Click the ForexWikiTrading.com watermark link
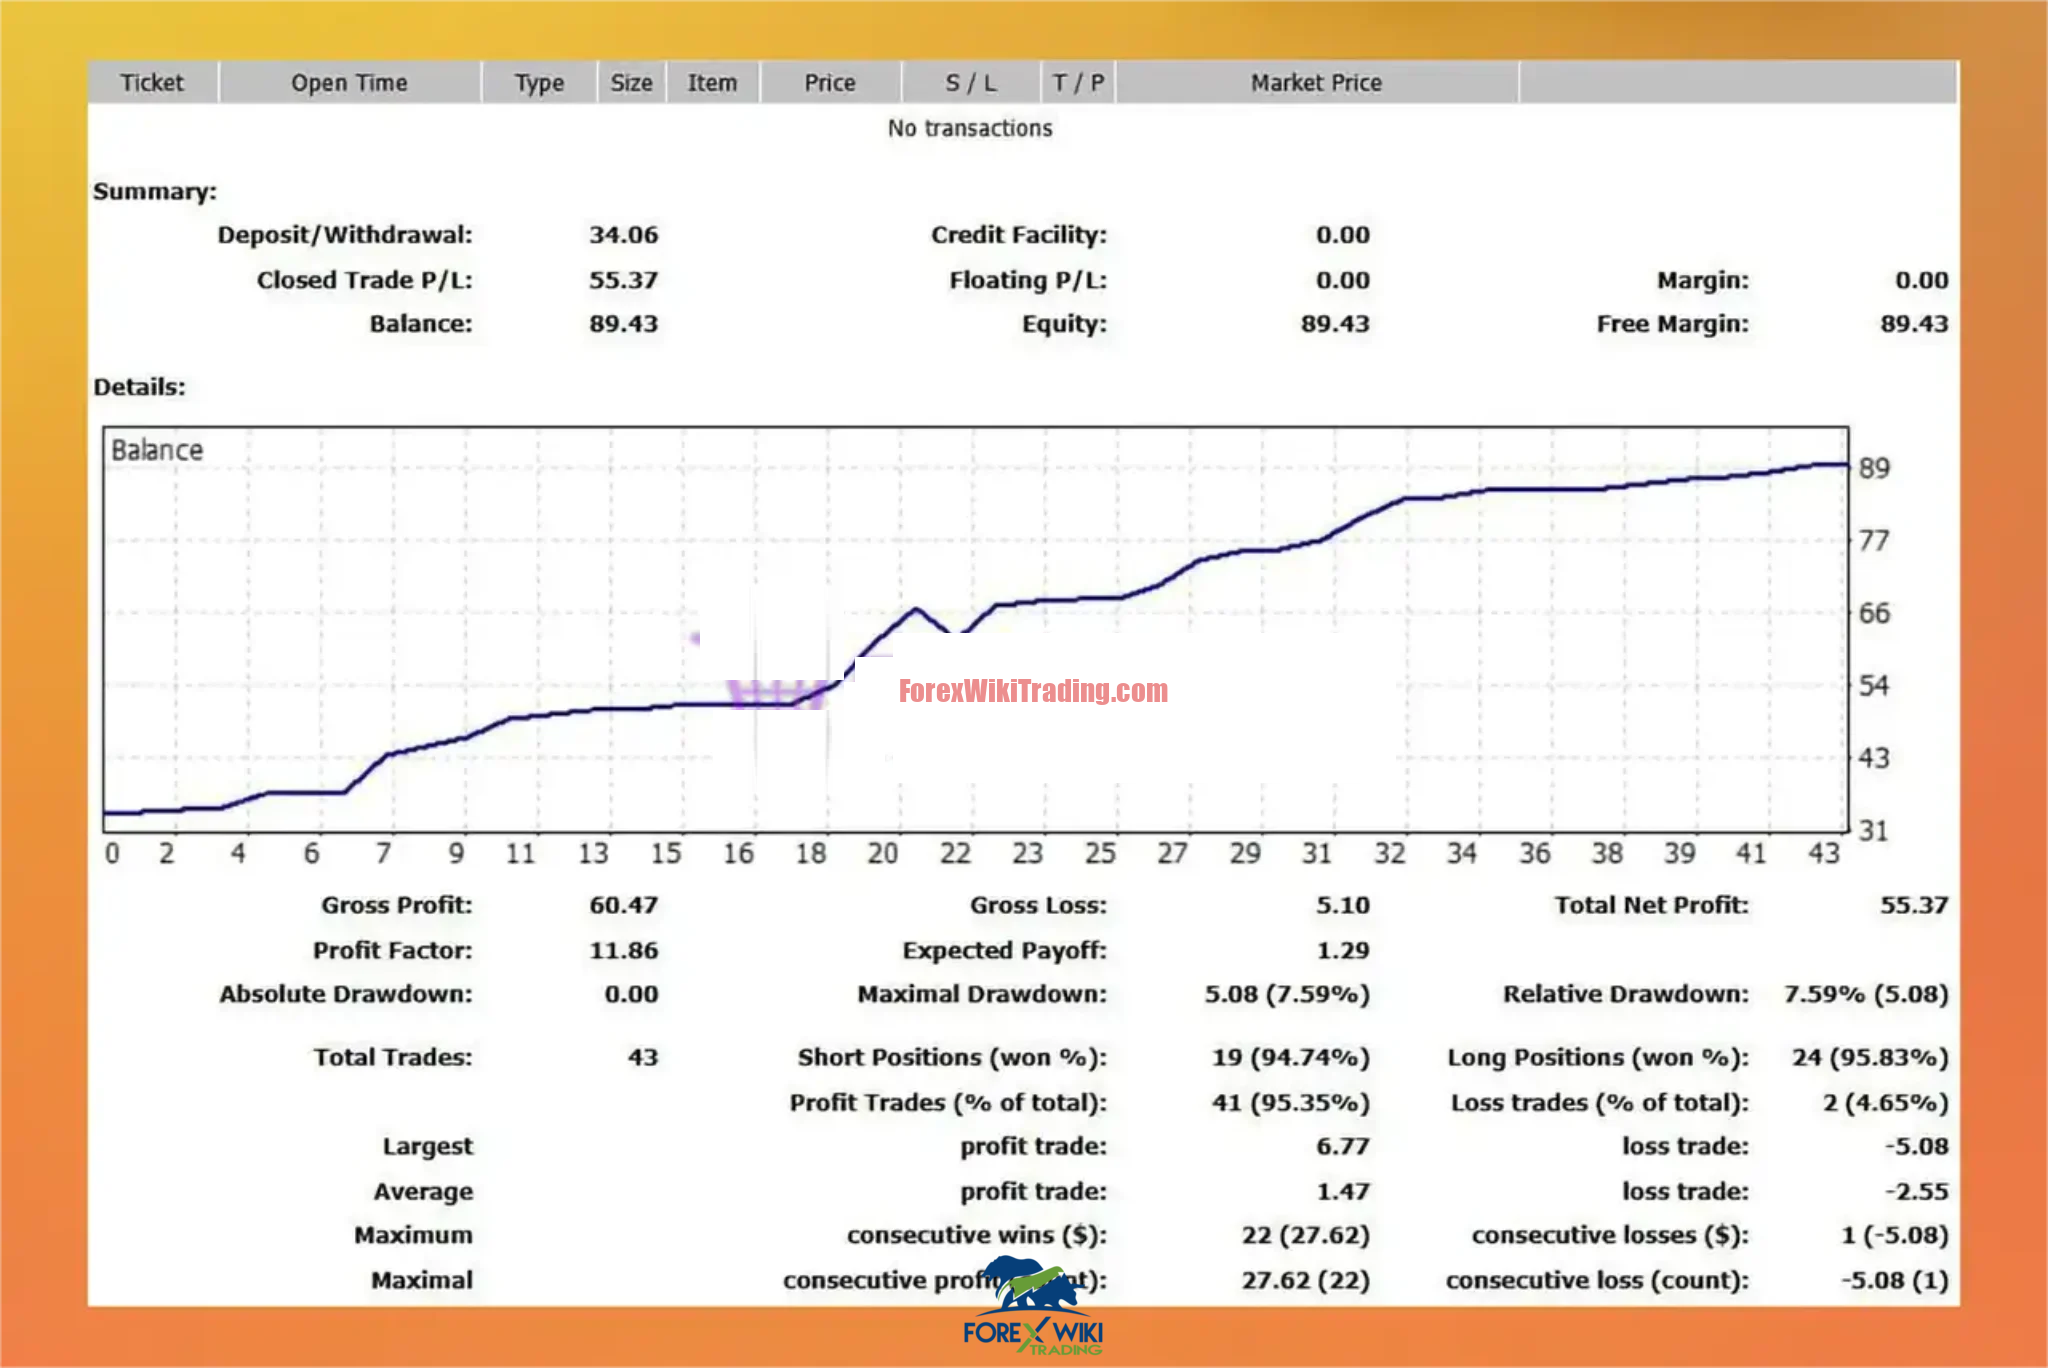 click(x=1032, y=691)
